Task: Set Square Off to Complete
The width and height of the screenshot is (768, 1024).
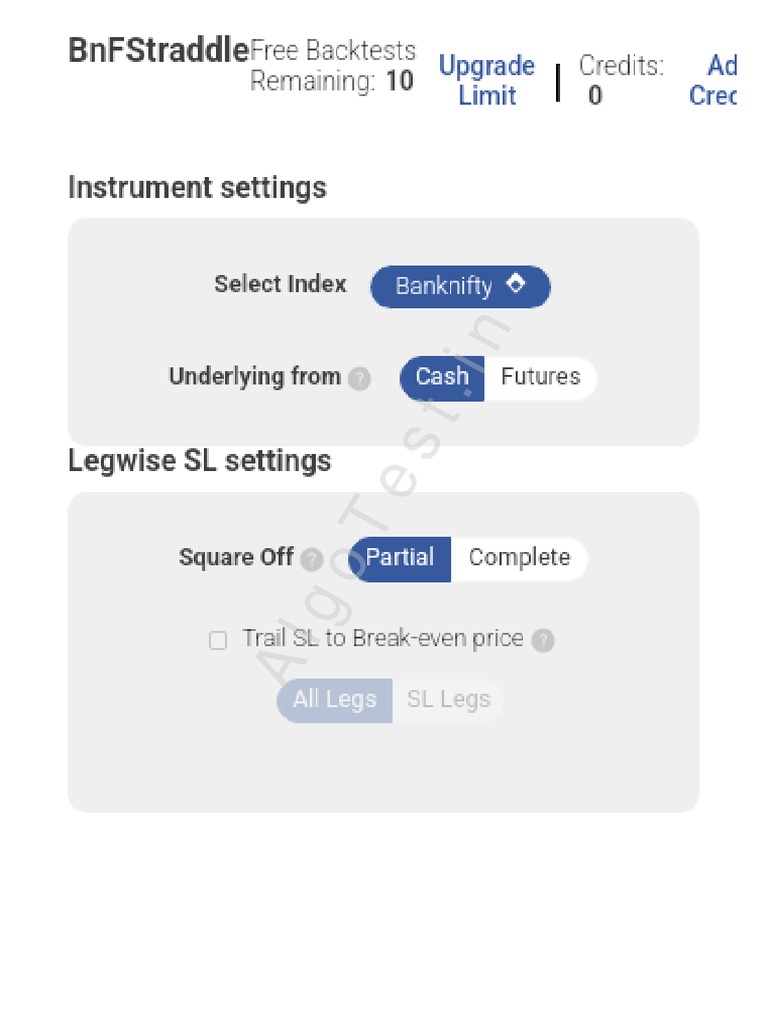Action: tap(519, 558)
